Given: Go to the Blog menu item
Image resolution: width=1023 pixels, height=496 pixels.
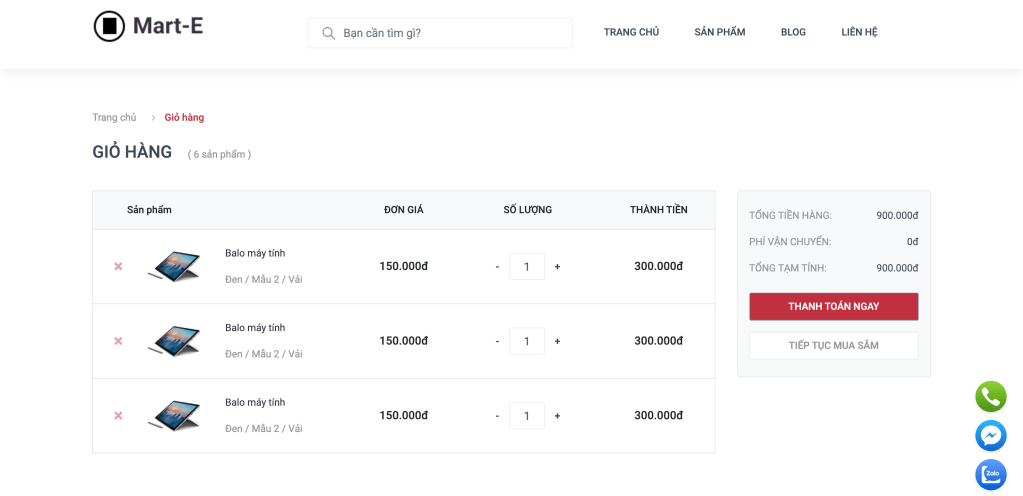Looking at the screenshot, I should coord(793,32).
